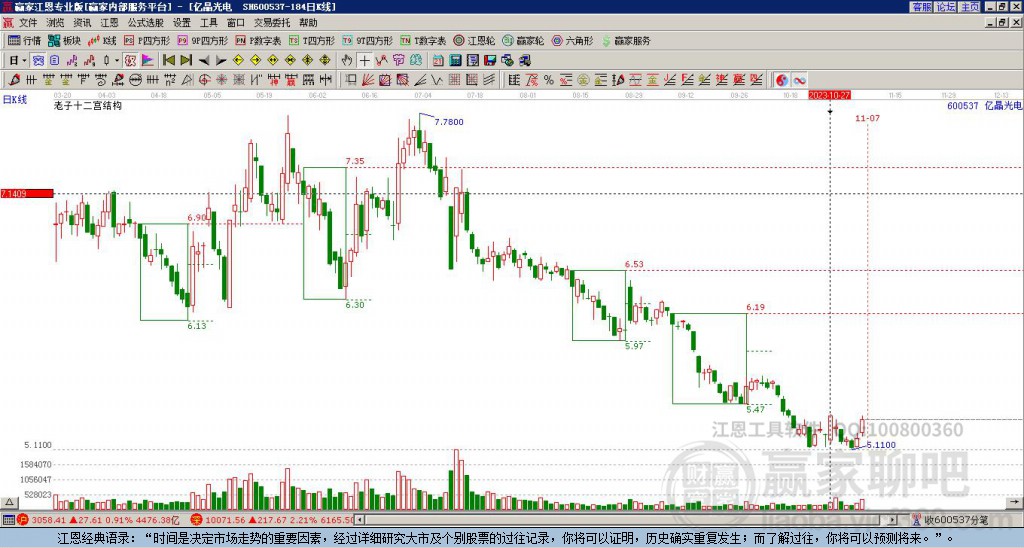Screen dimensions: 1024x548
Task: Open the 行情 quotes view
Action: [x=24, y=40]
